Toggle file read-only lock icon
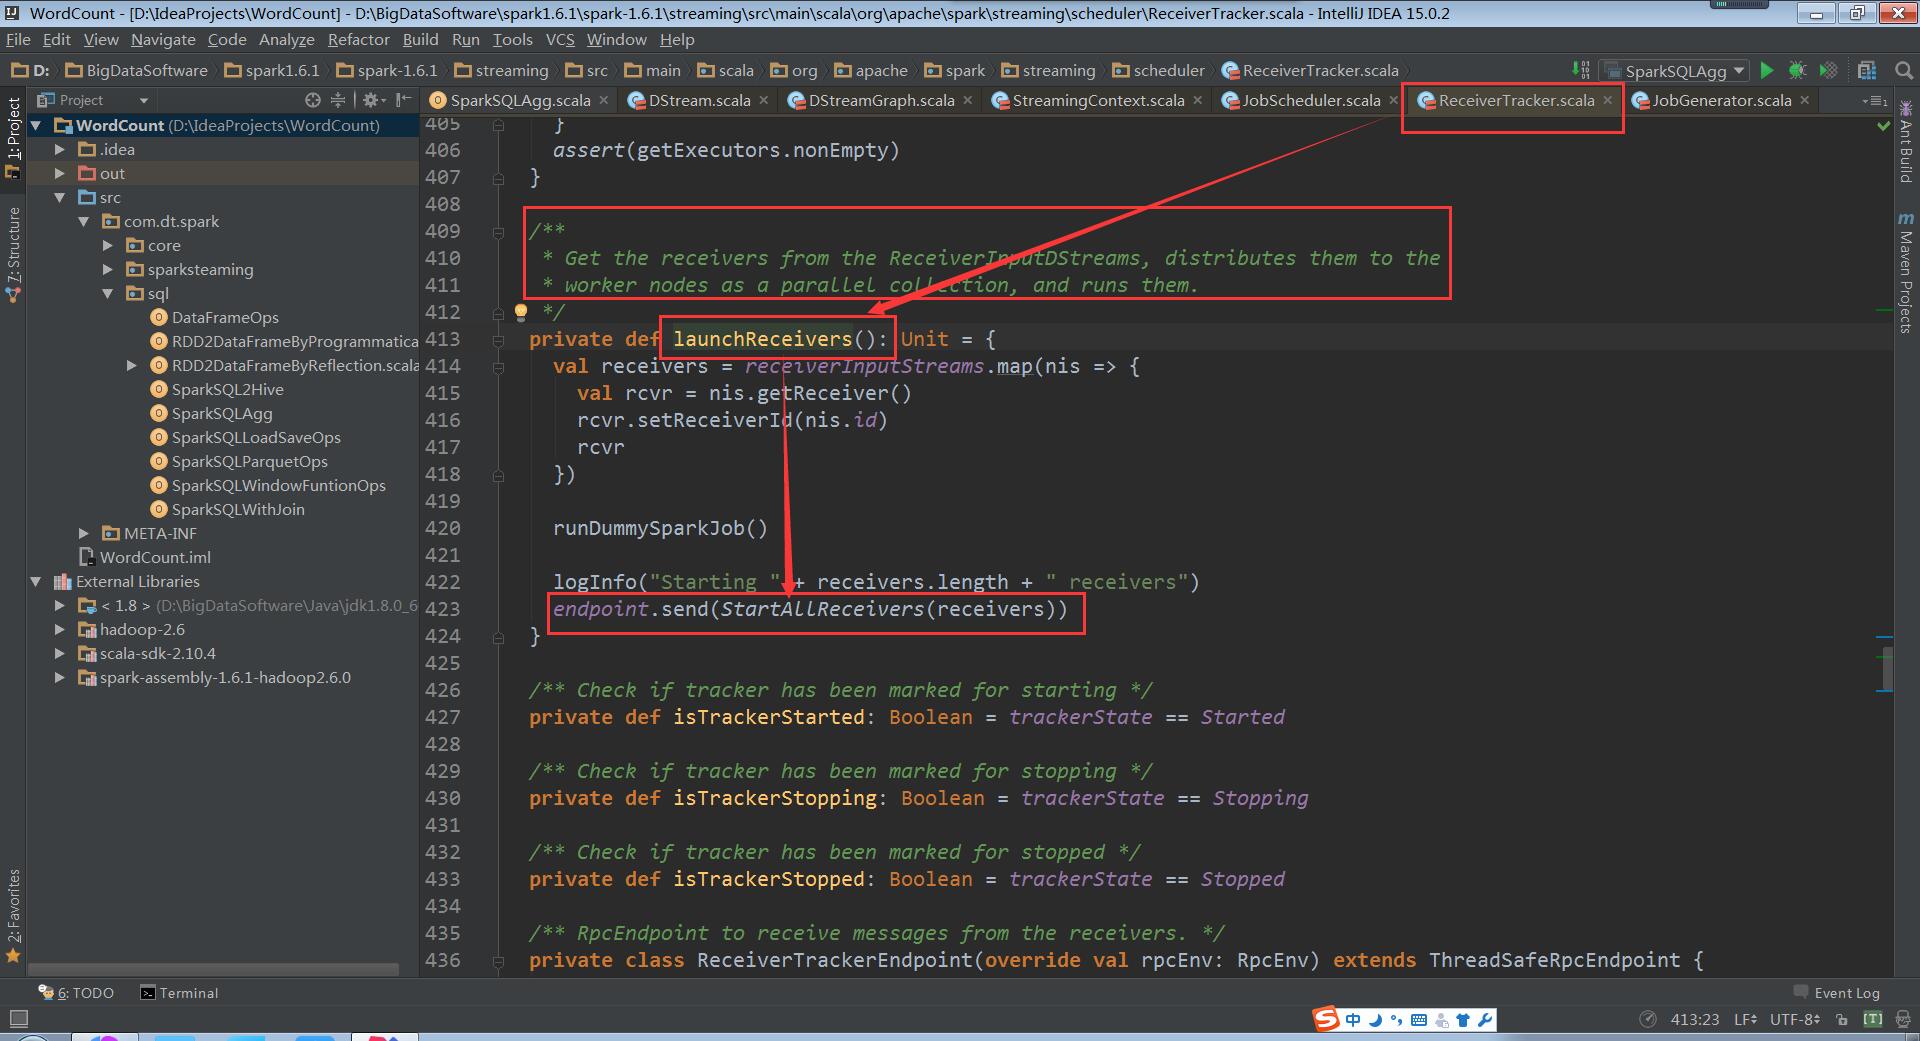 click(x=1842, y=1019)
